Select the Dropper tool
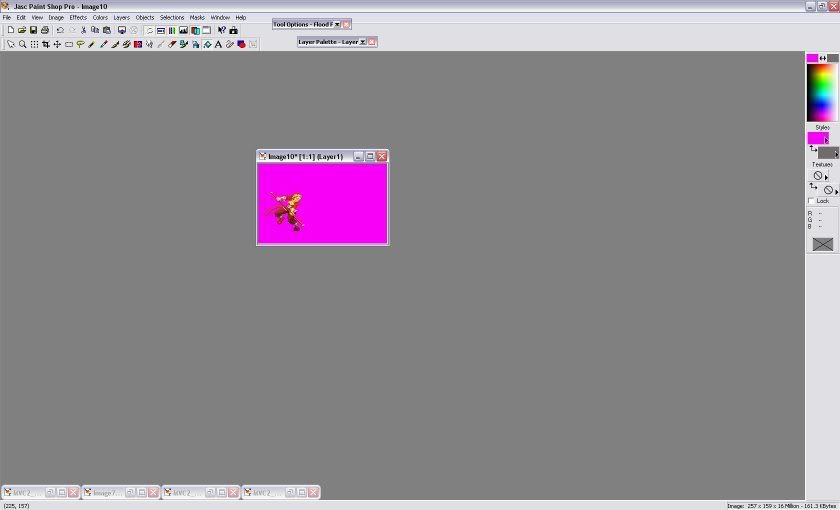Viewport: 840px width, 510px height. [104, 44]
